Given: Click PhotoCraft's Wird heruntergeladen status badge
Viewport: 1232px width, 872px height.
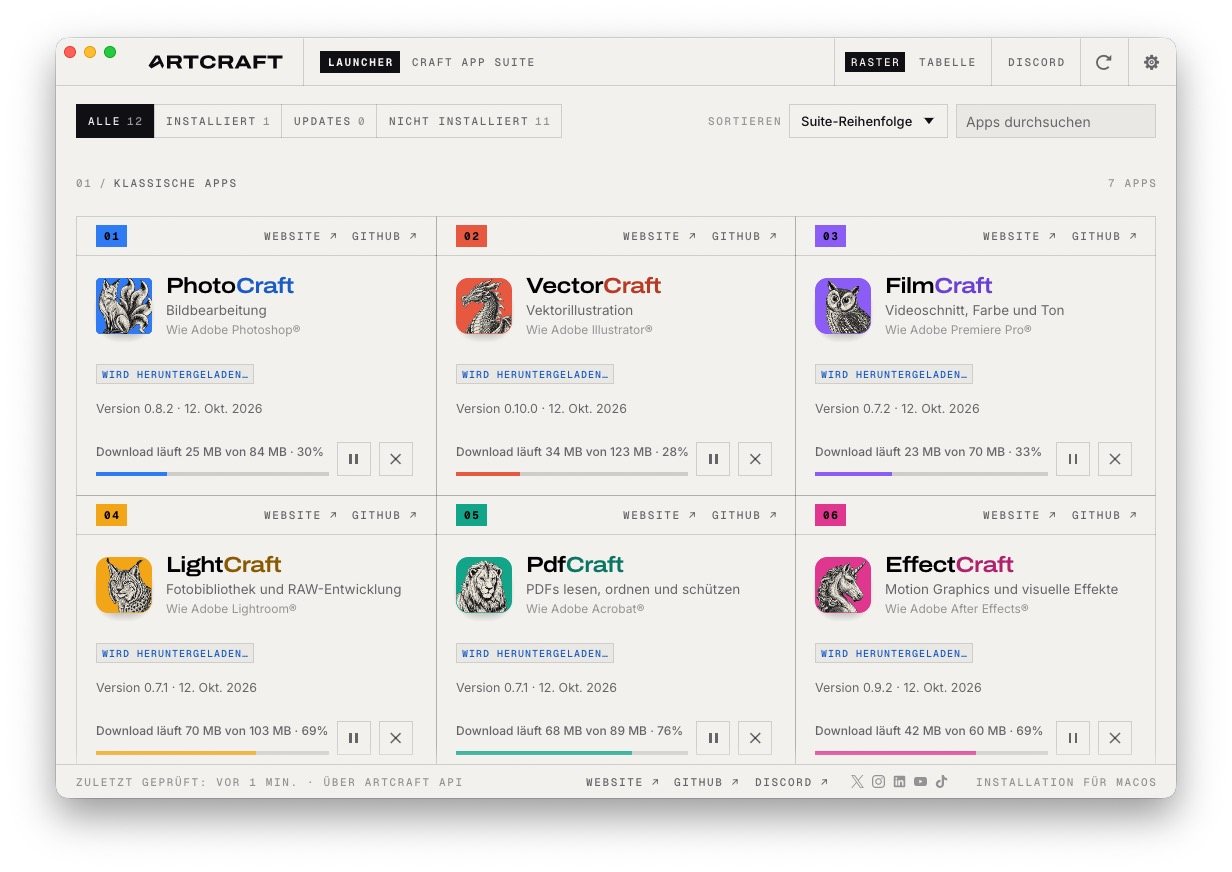Looking at the screenshot, I should click(x=175, y=374).
